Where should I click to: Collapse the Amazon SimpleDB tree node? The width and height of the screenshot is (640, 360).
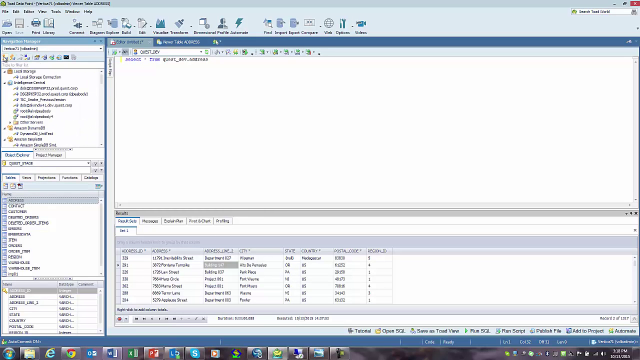5,140
